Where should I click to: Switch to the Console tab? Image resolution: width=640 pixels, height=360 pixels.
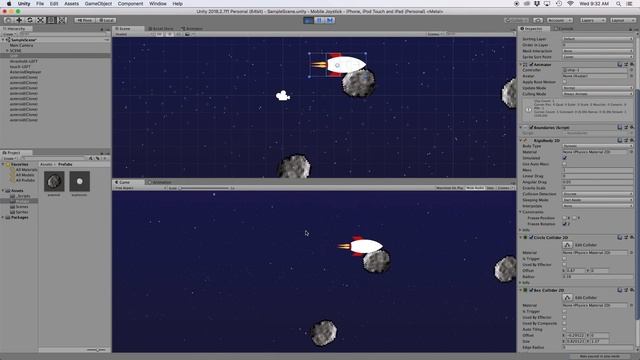point(564,29)
